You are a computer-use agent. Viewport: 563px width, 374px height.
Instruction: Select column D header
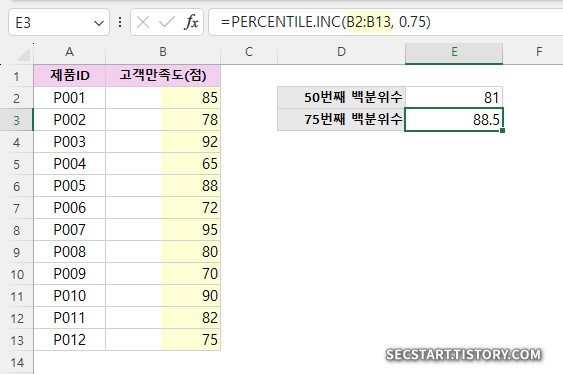click(341, 52)
